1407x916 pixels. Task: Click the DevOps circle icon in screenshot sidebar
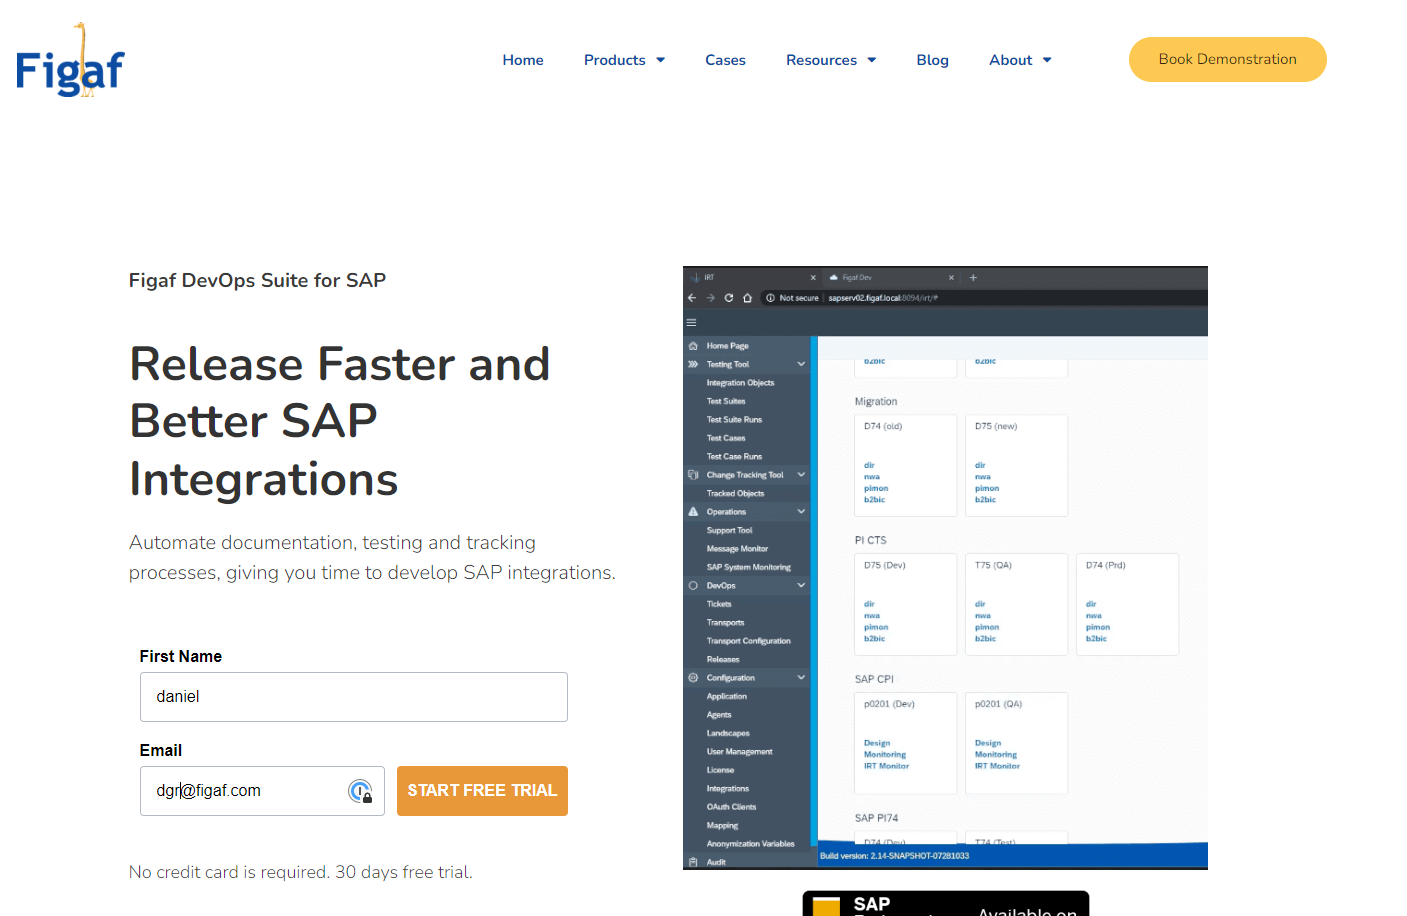pyautogui.click(x=693, y=586)
